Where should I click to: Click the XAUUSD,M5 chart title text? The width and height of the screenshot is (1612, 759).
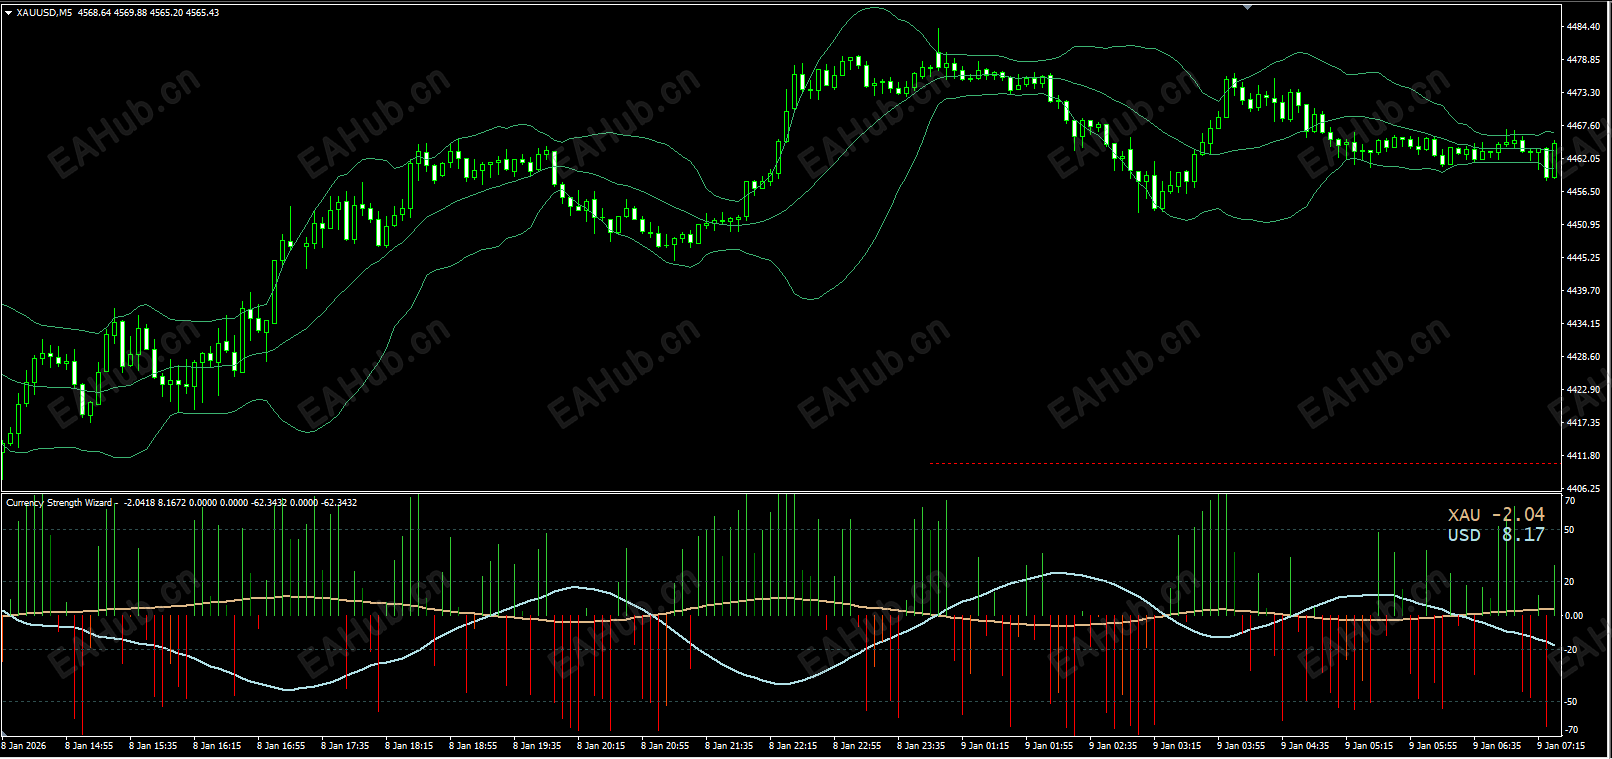[44, 13]
